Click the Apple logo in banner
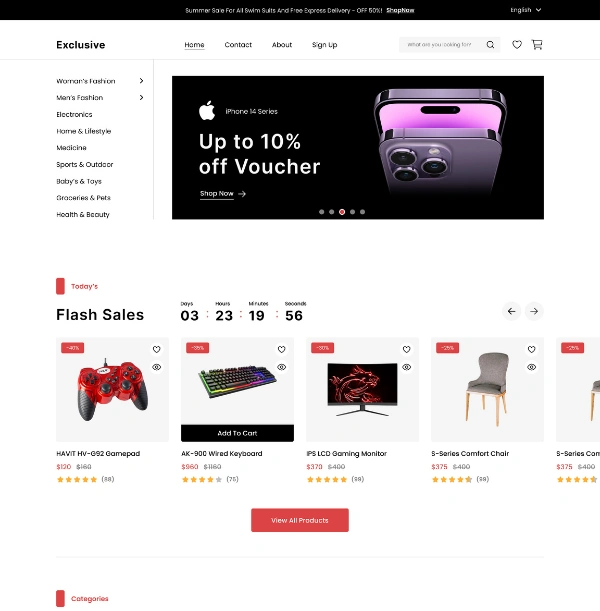Viewport: 600px width, 611px height. [x=207, y=110]
